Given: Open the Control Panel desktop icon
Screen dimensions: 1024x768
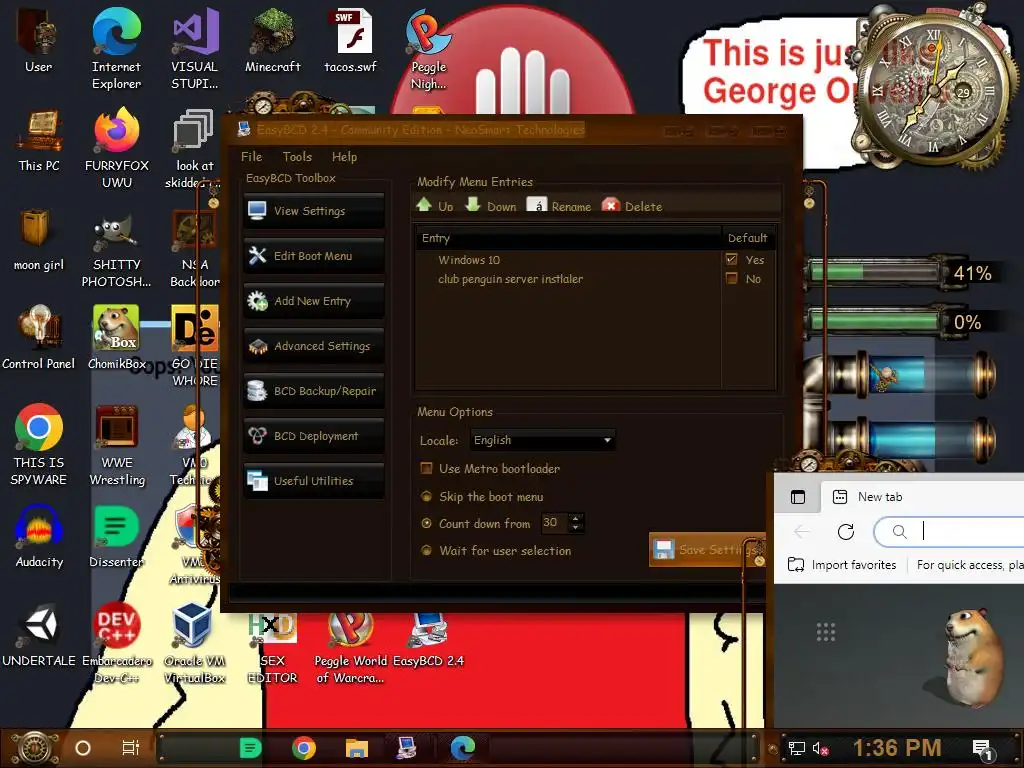Looking at the screenshot, I should click(x=39, y=338).
